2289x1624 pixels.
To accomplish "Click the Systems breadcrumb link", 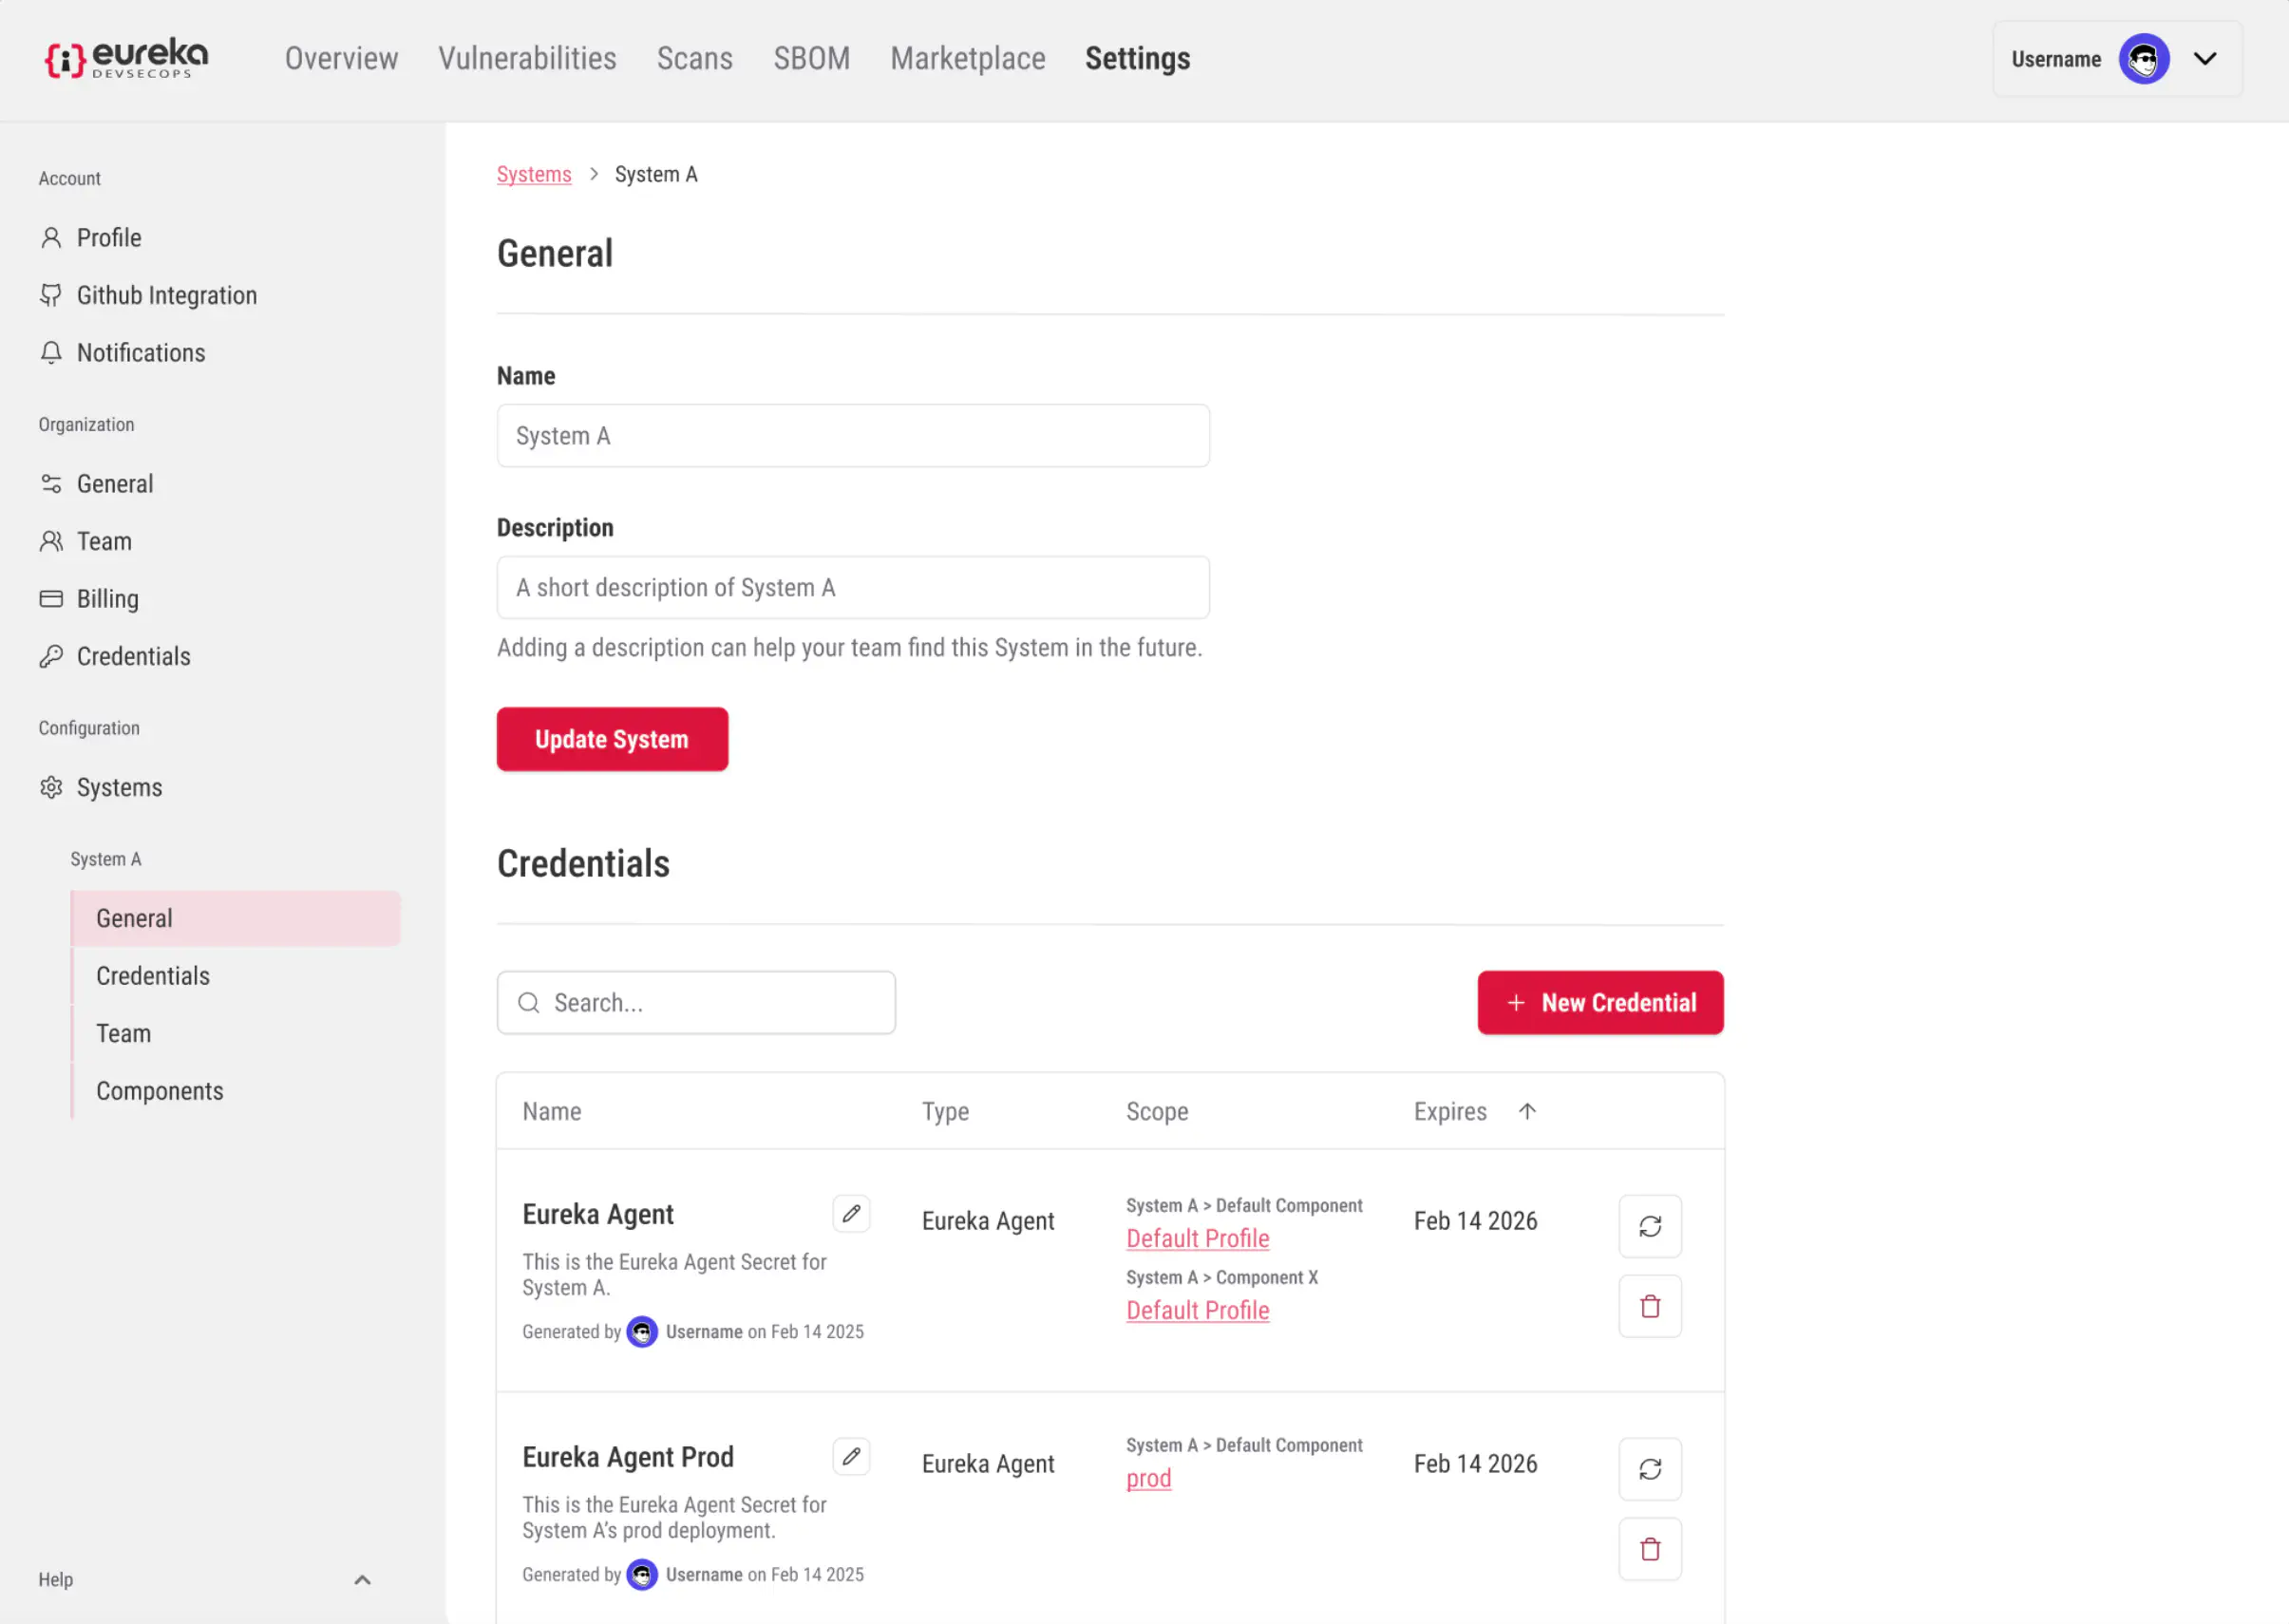I will coord(534,175).
